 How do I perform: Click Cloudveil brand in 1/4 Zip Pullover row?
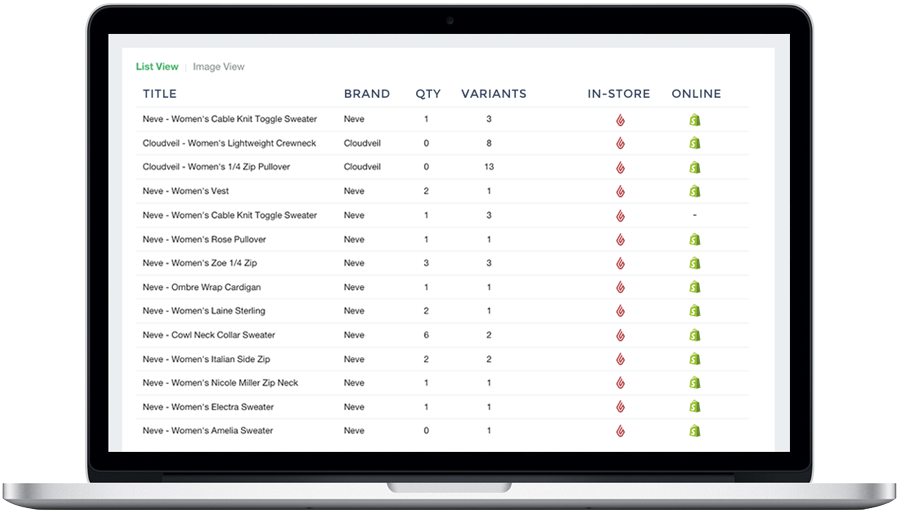point(362,167)
